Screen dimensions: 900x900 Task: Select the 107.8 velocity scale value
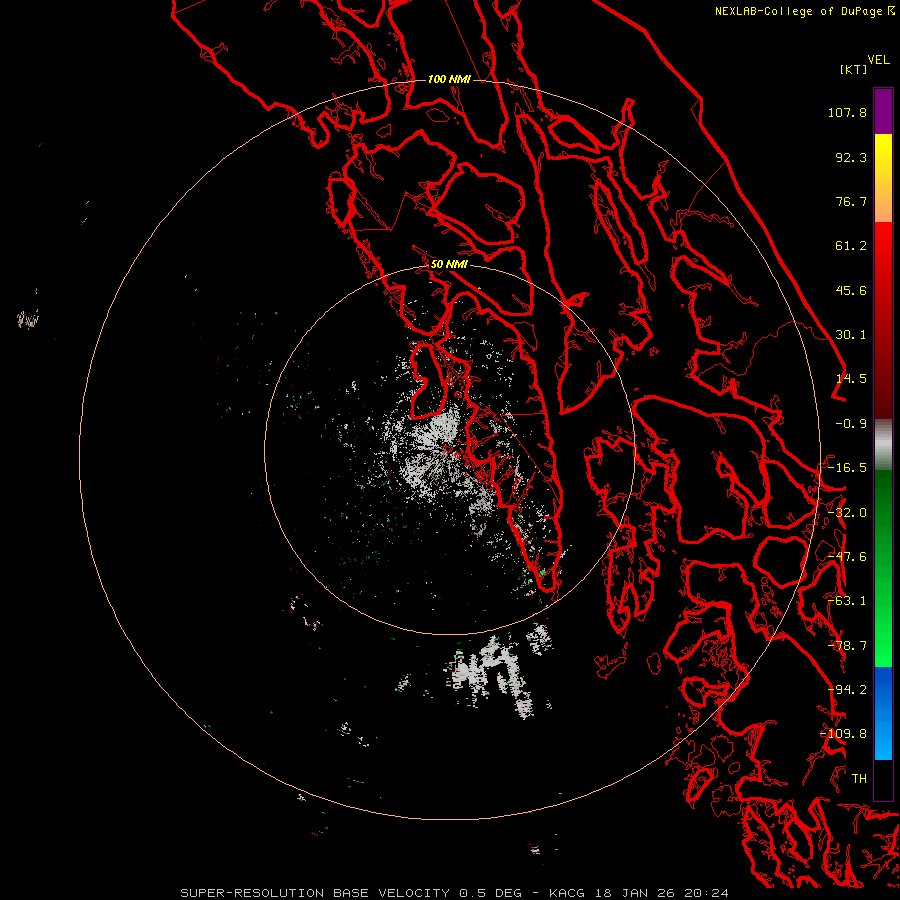(847, 112)
